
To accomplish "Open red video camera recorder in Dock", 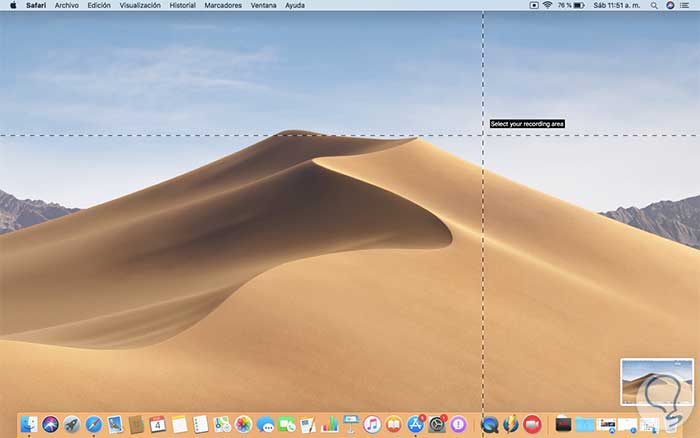I will 532,424.
